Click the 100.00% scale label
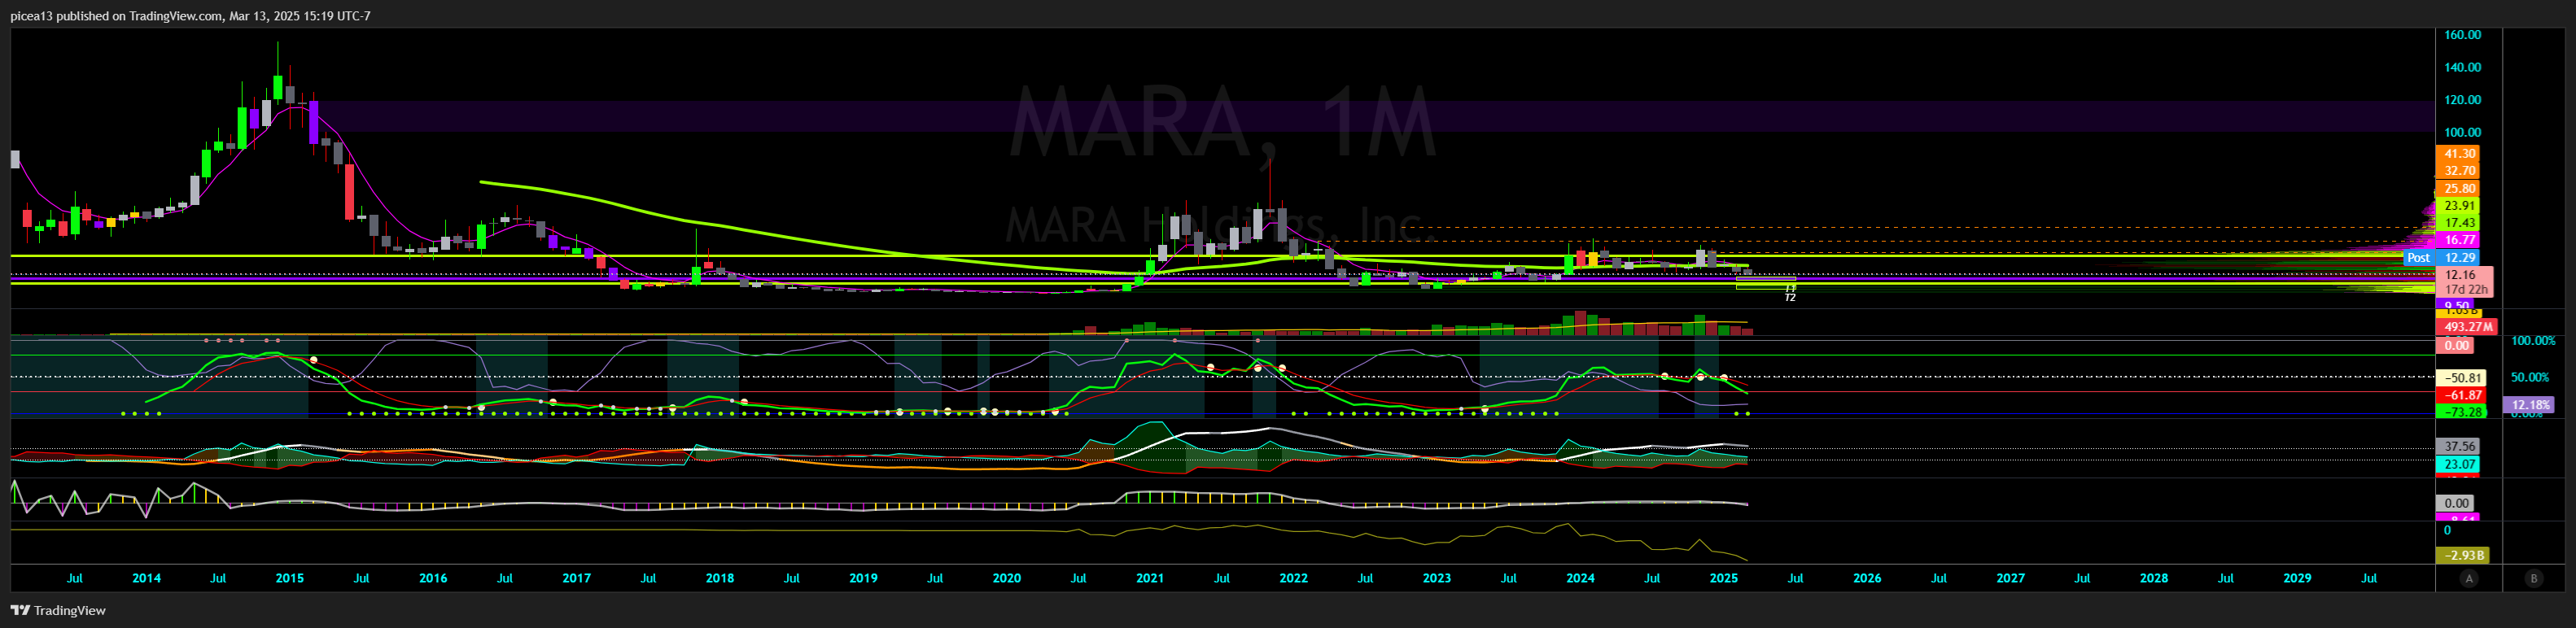Viewport: 2576px width, 628px height. pos(2533,341)
